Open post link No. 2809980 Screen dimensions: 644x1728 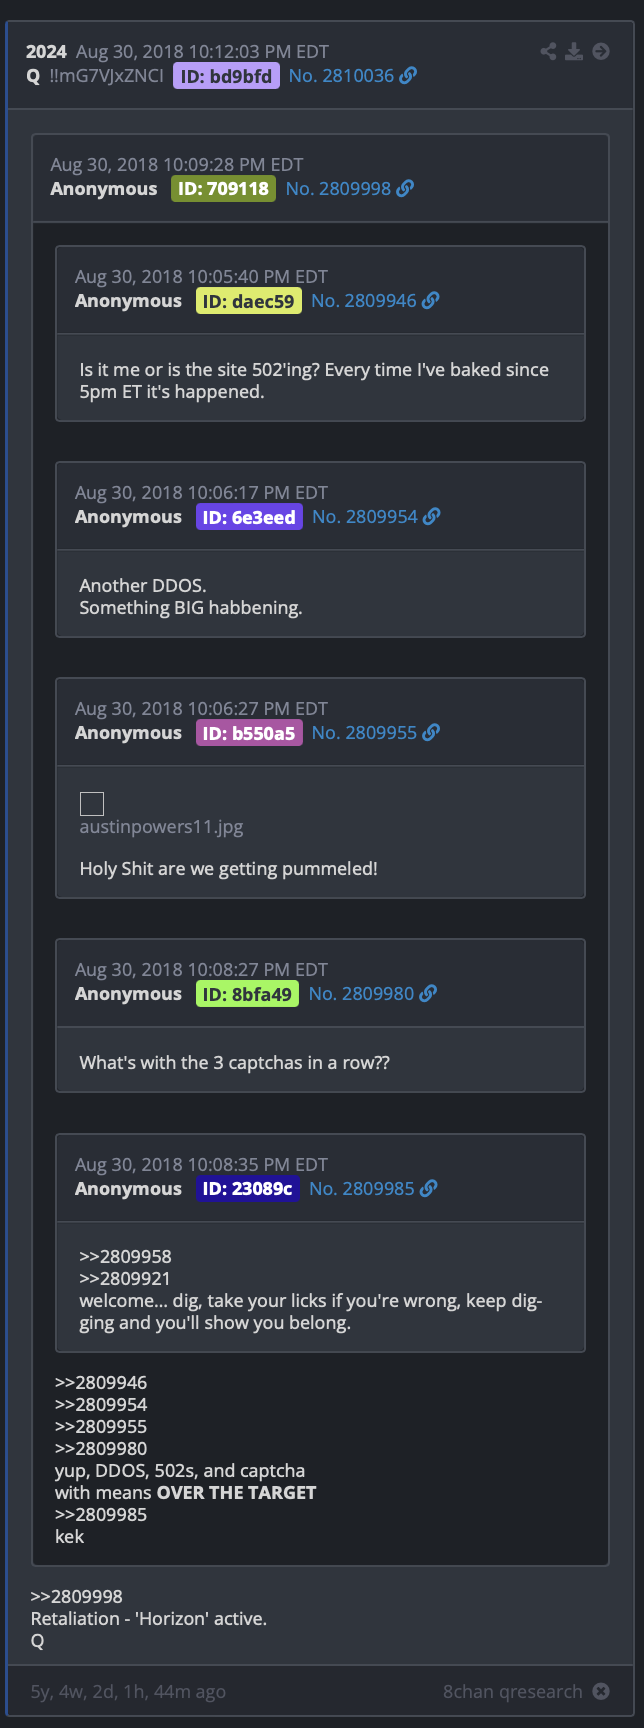[361, 994]
